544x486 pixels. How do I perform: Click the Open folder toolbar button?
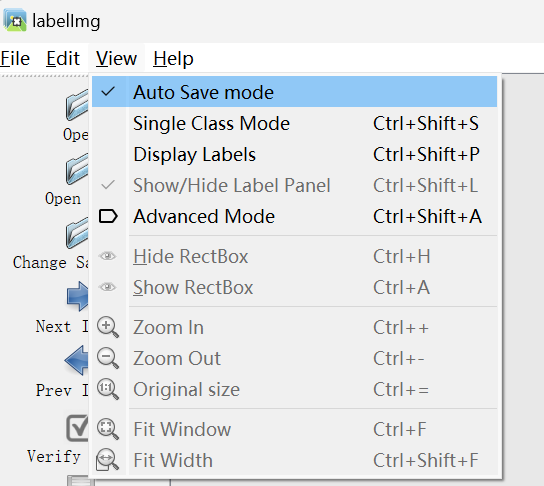point(76,116)
